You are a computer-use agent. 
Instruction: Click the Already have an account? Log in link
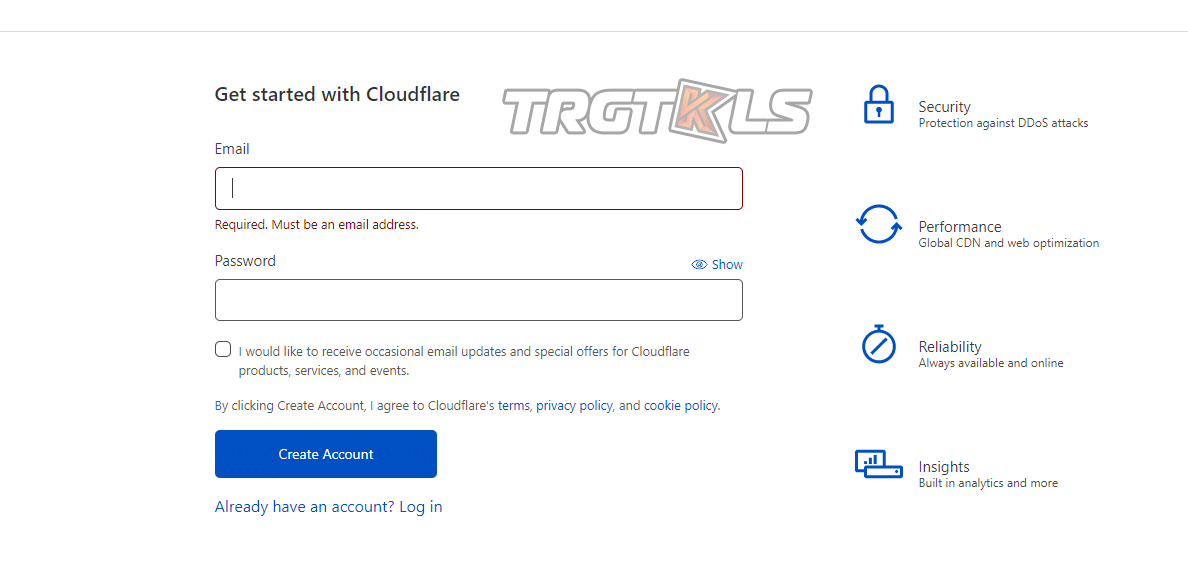[x=328, y=507]
